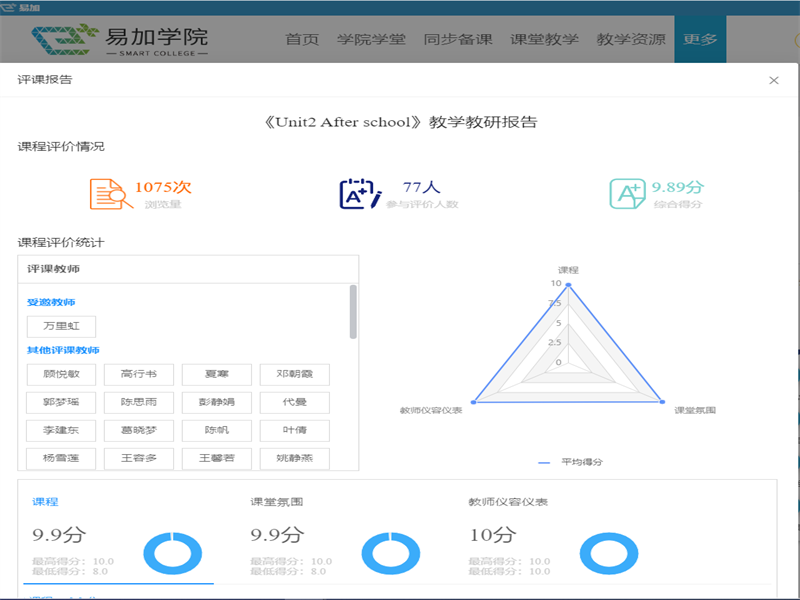Screen dimensions: 800x600
Task: Click the 课程 vertex on radar chart
Action: tap(568, 285)
